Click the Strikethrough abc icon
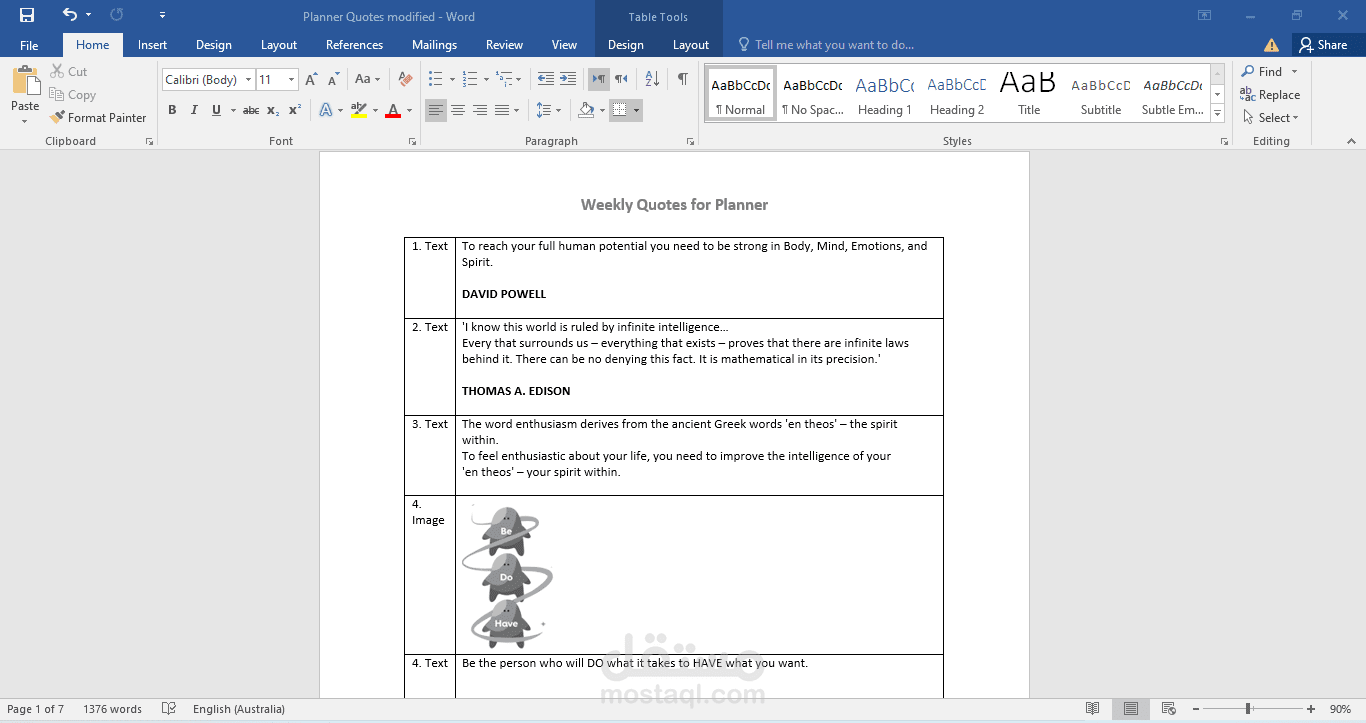This screenshot has height=723, width=1366. [251, 110]
